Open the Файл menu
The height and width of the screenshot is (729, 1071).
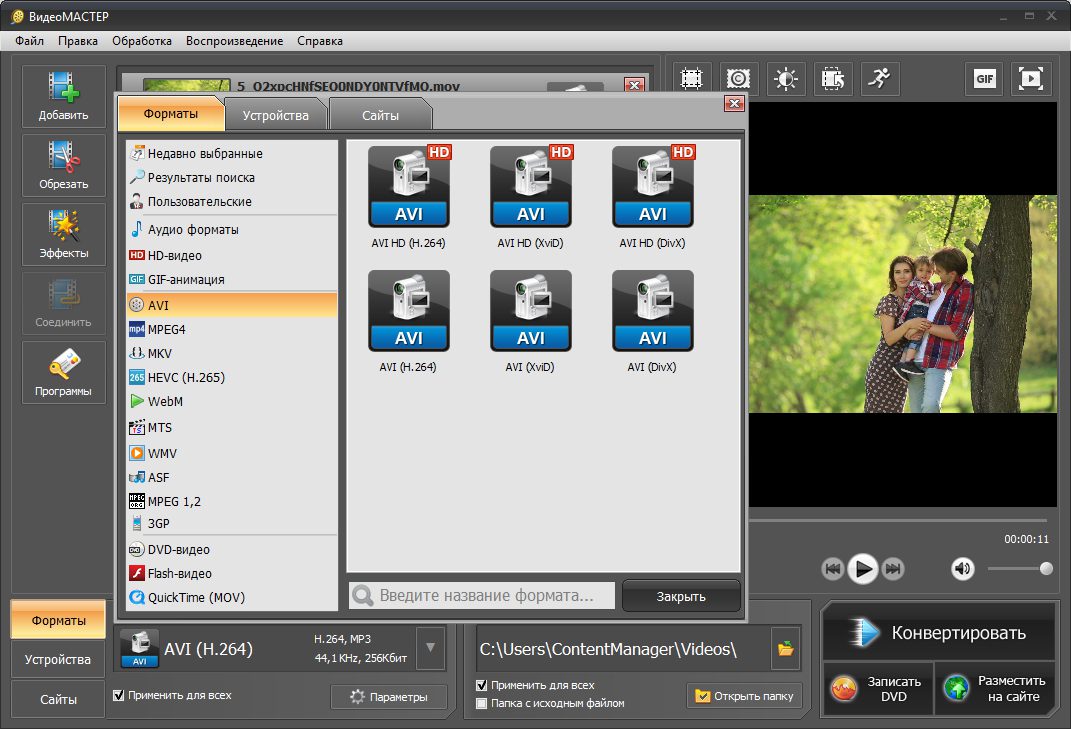pos(29,41)
